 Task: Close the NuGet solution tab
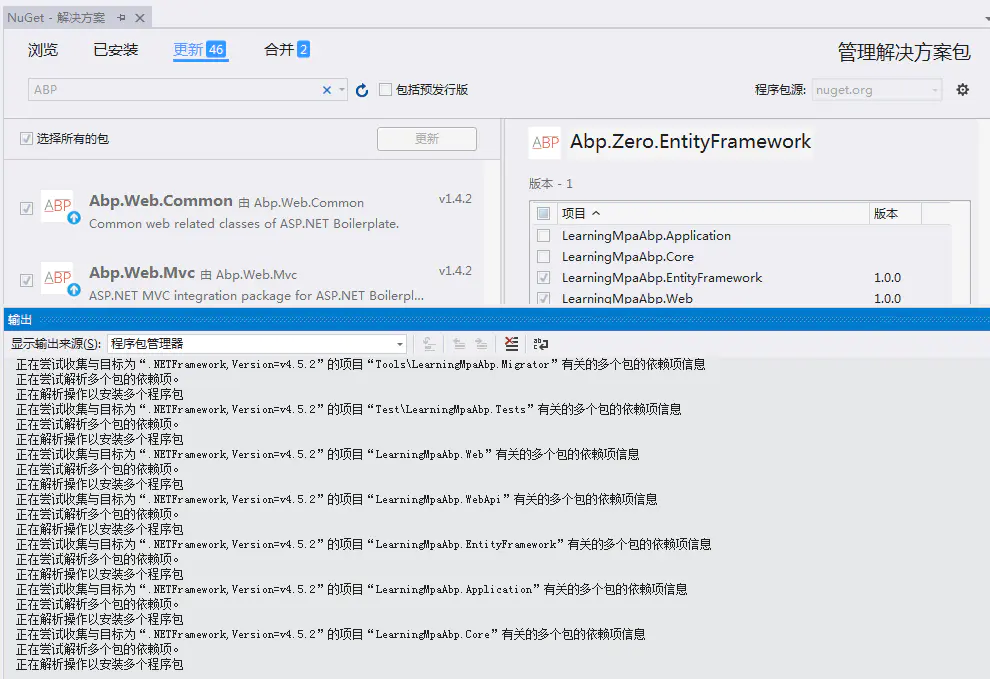point(140,18)
